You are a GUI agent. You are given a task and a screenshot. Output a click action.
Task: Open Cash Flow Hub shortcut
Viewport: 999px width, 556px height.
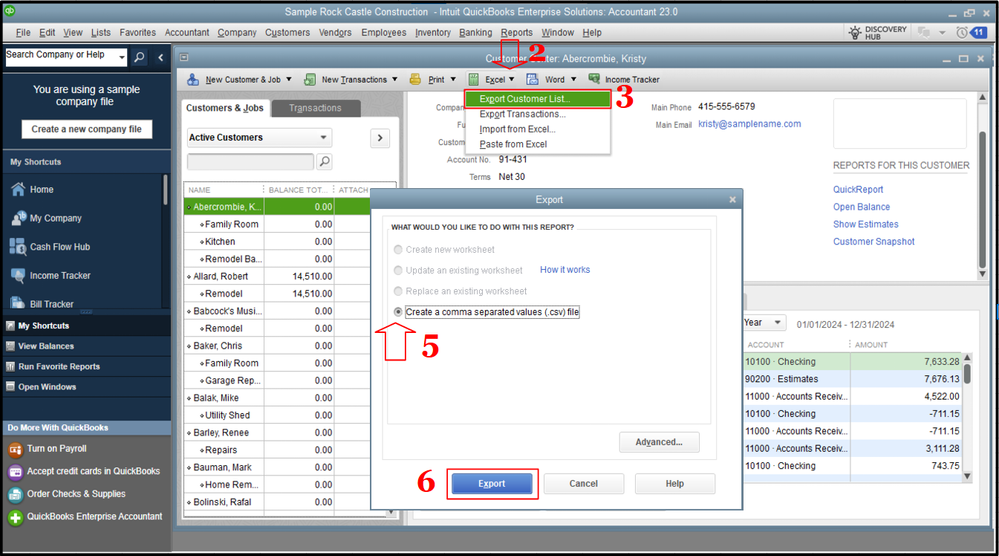coord(60,247)
